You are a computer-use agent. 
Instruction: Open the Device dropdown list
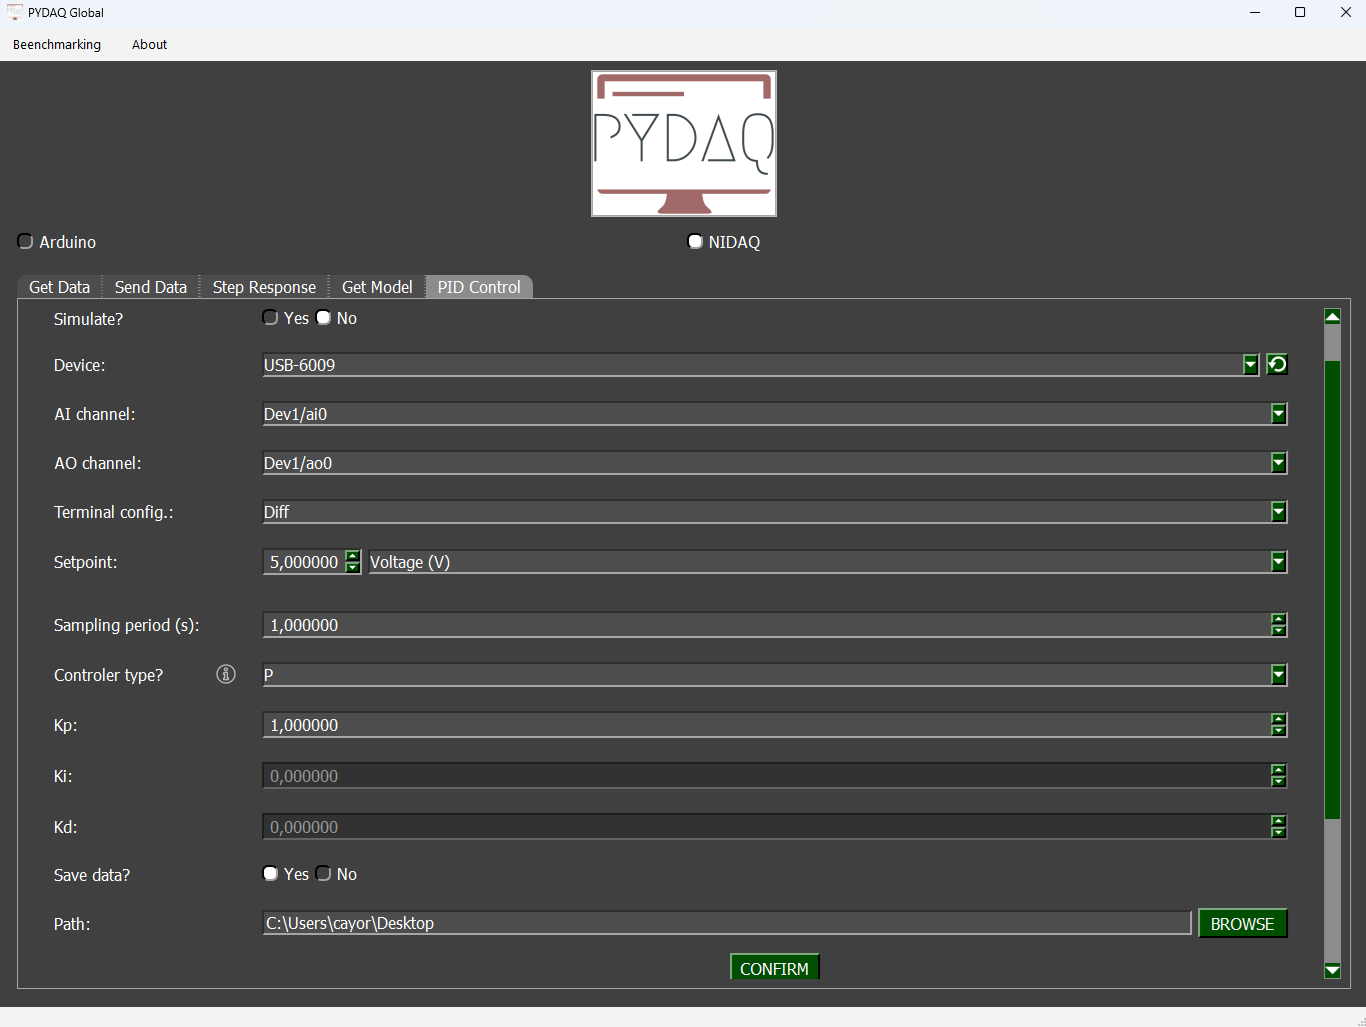coord(1250,365)
